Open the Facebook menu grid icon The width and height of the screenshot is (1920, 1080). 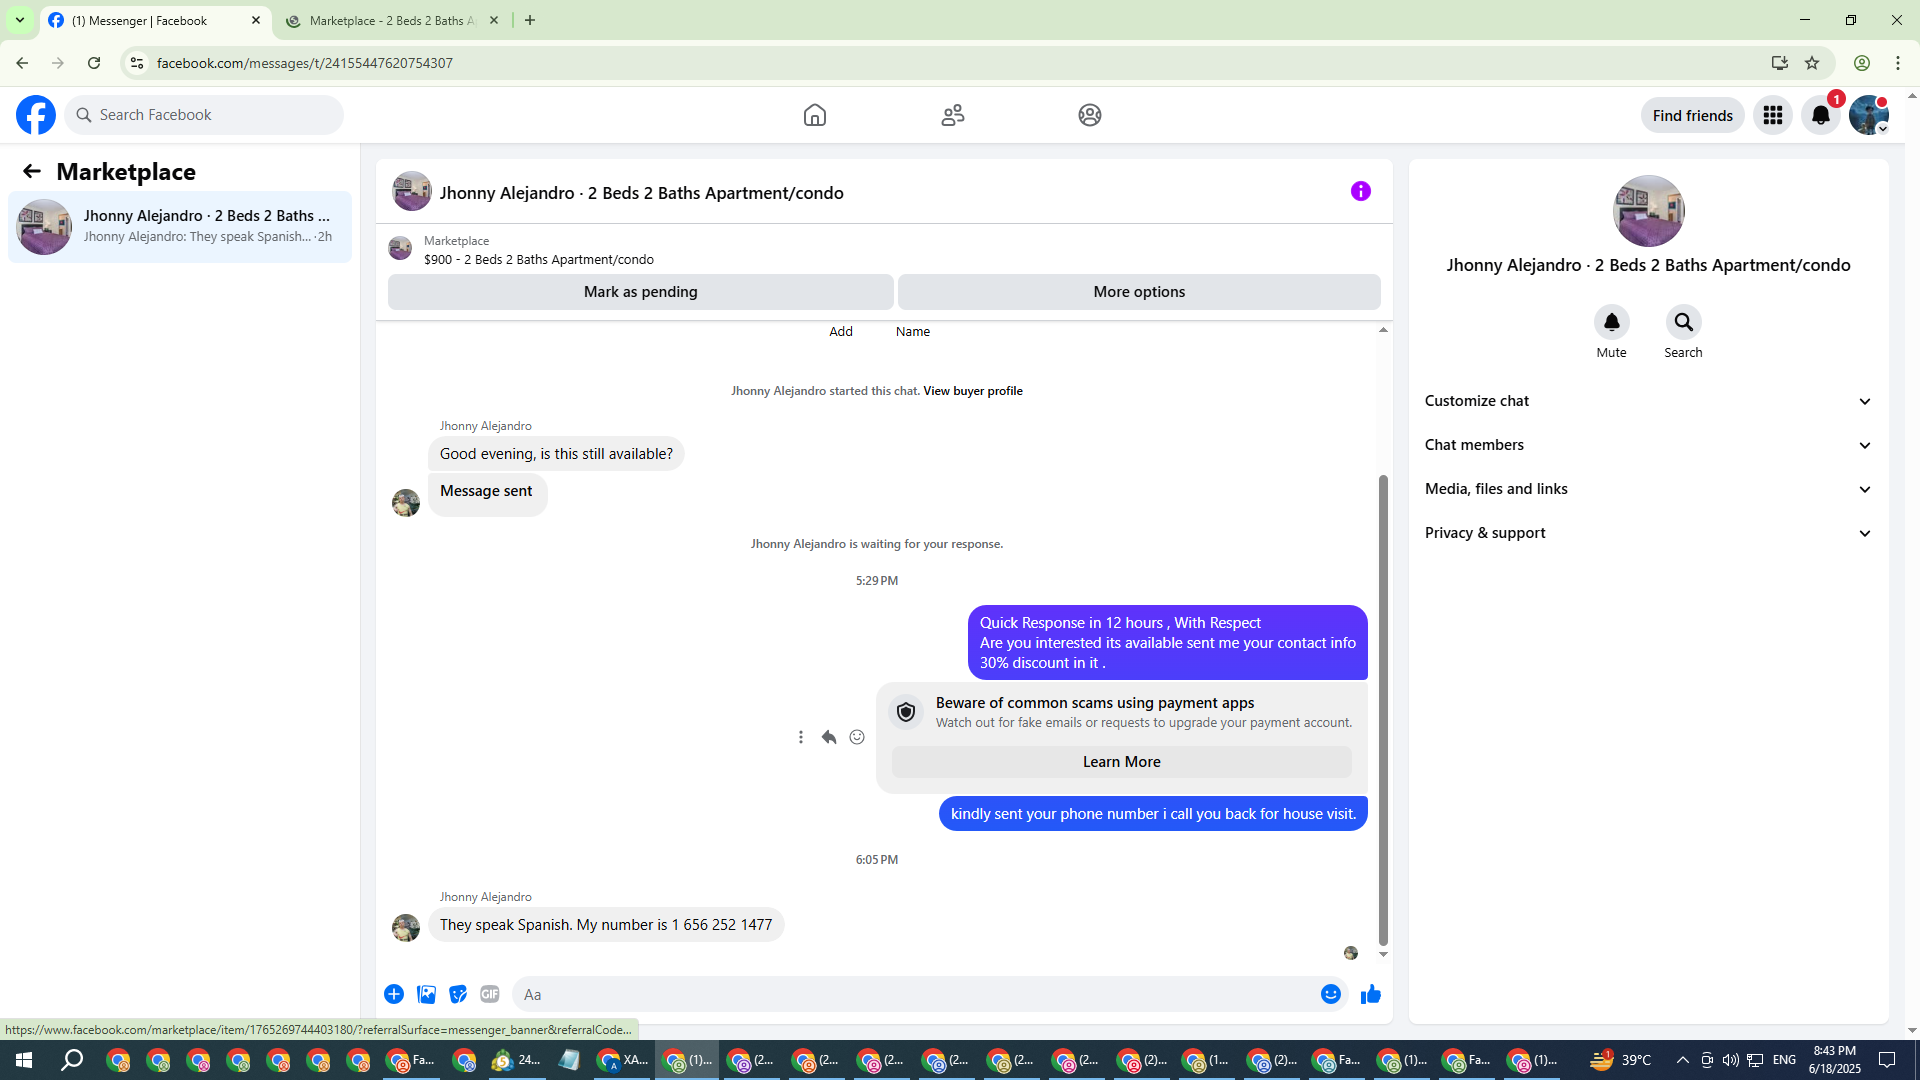point(1773,115)
